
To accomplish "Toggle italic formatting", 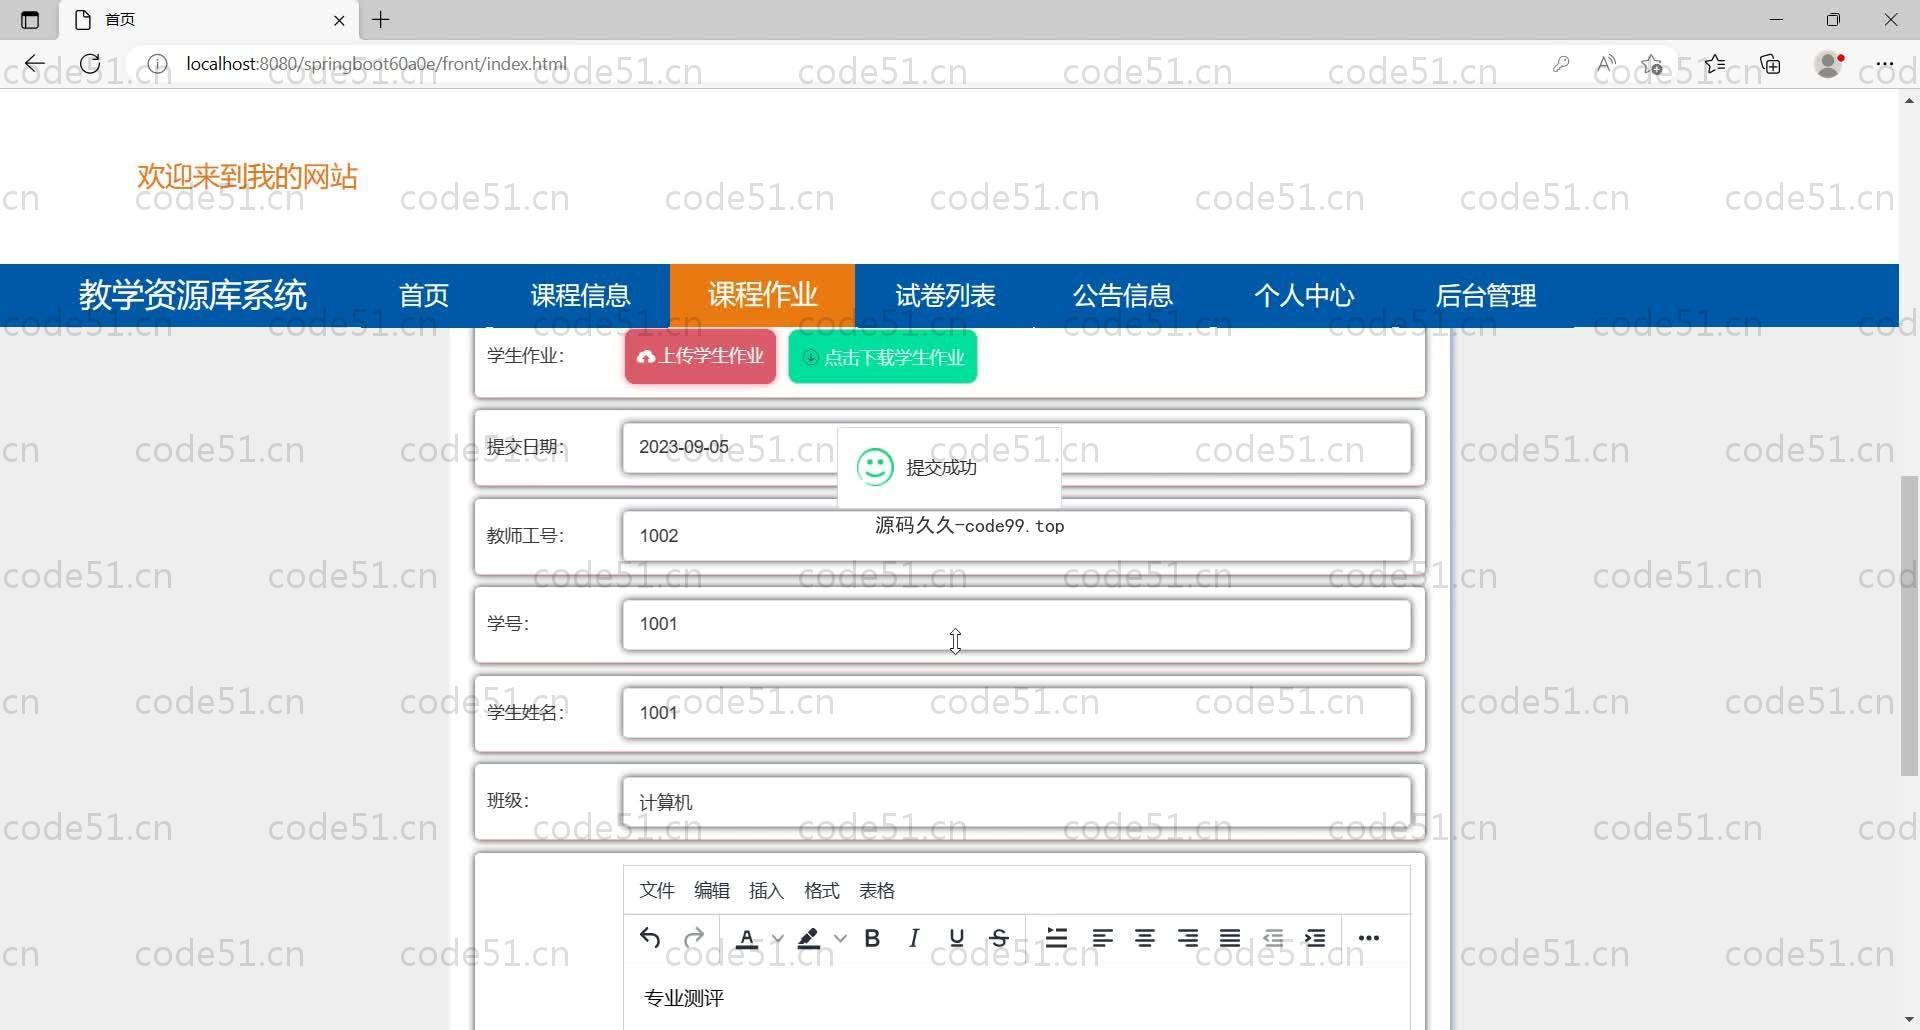I will (914, 938).
